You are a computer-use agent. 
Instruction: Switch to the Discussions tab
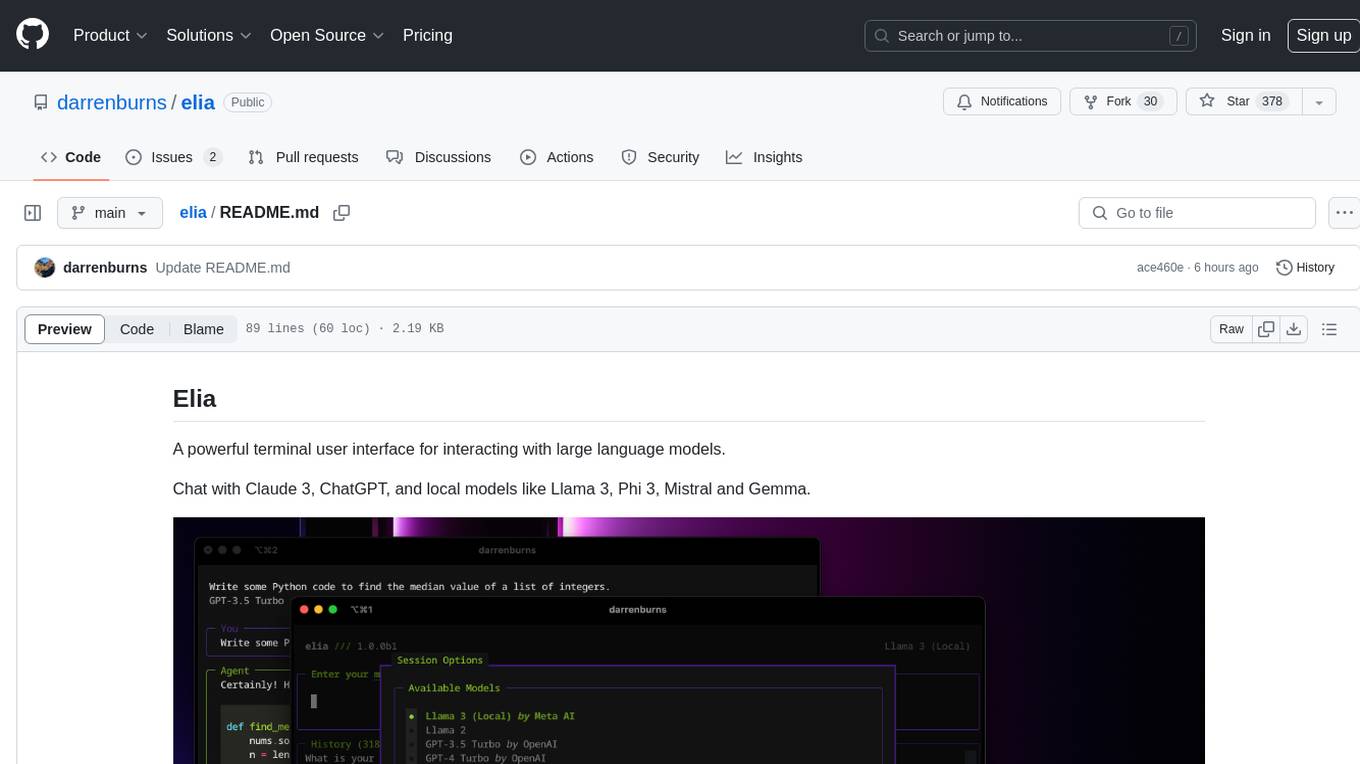pyautogui.click(x=439, y=157)
